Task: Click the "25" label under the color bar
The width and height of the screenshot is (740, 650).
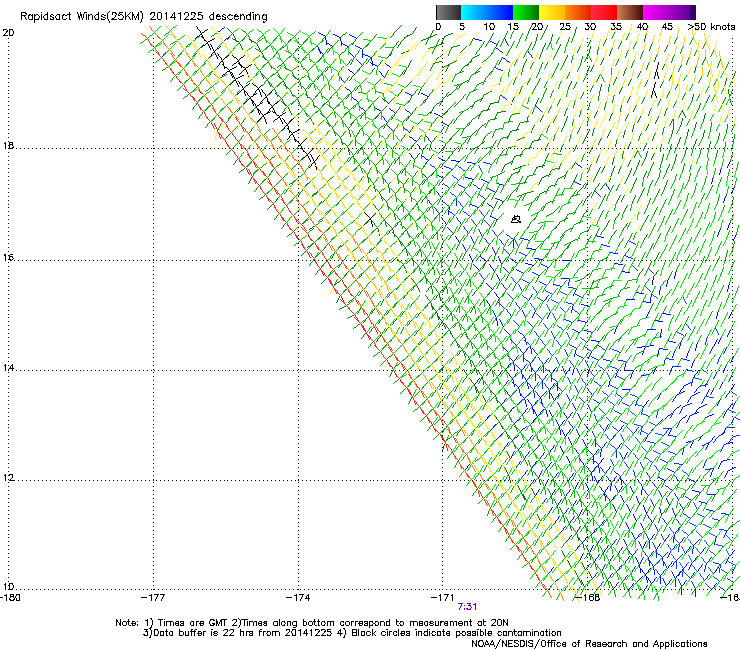Action: click(565, 27)
